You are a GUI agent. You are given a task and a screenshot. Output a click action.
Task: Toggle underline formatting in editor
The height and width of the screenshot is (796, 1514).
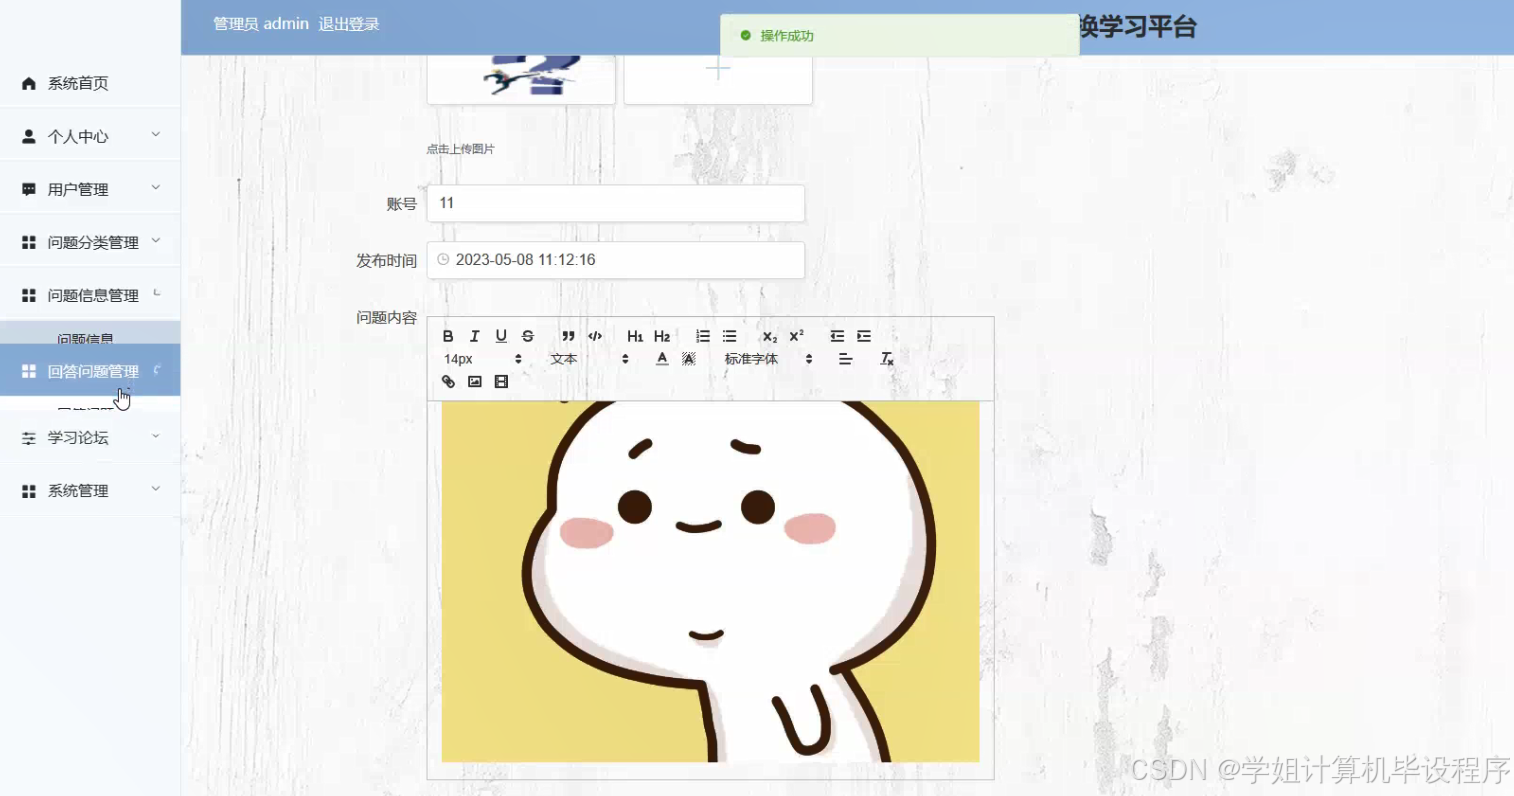tap(501, 336)
